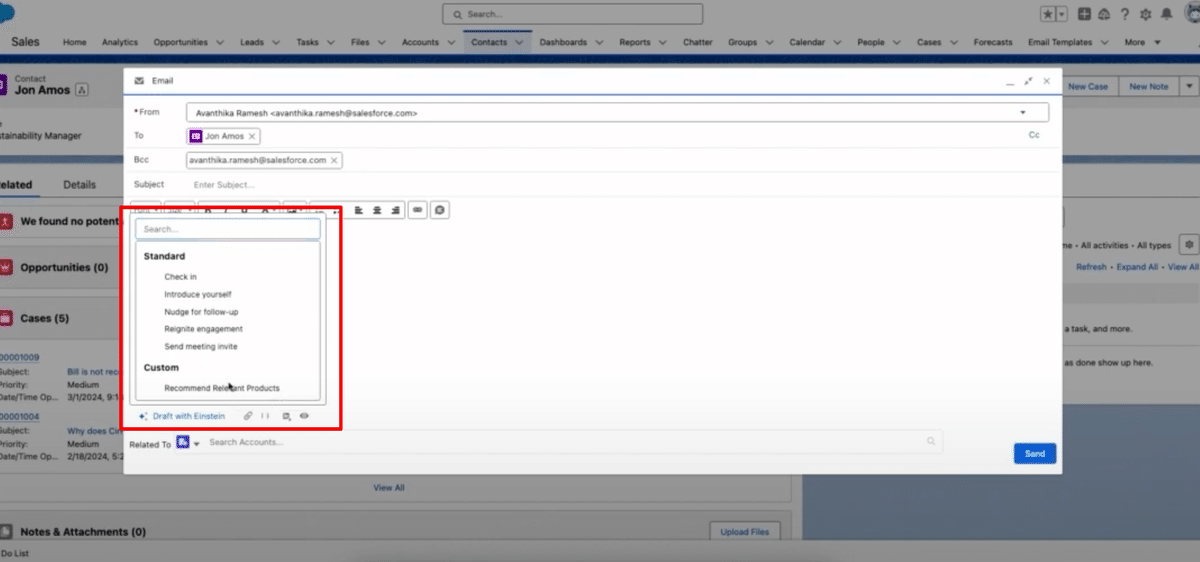
Task: Expand the Tasks tab chevron
Action: (x=331, y=43)
